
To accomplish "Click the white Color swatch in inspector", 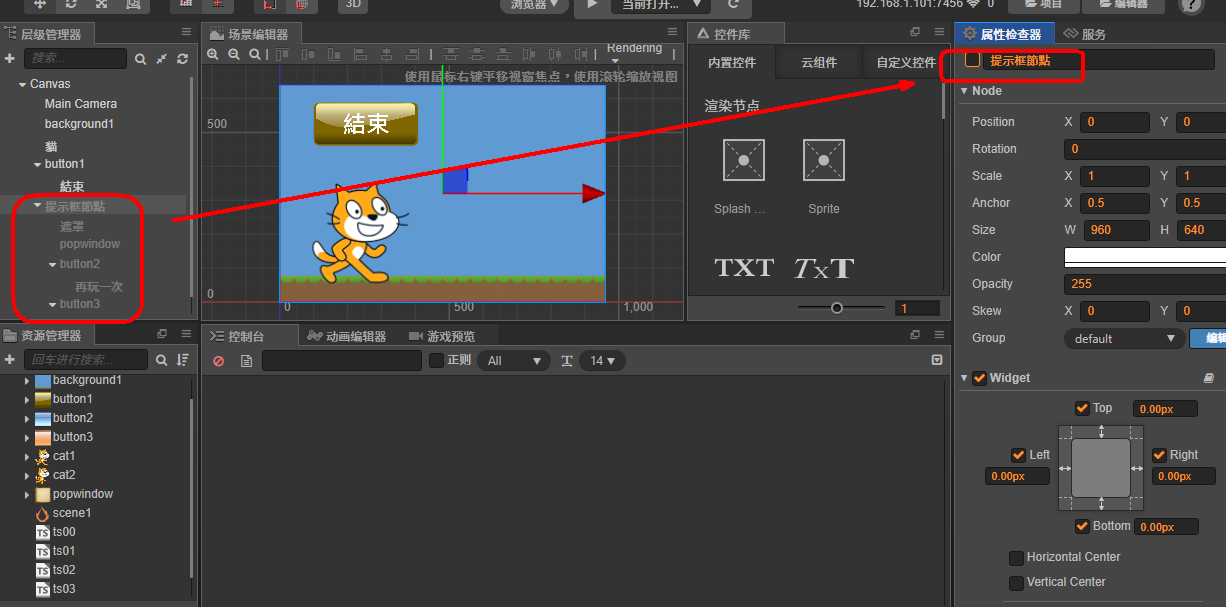I will pos(1145,257).
